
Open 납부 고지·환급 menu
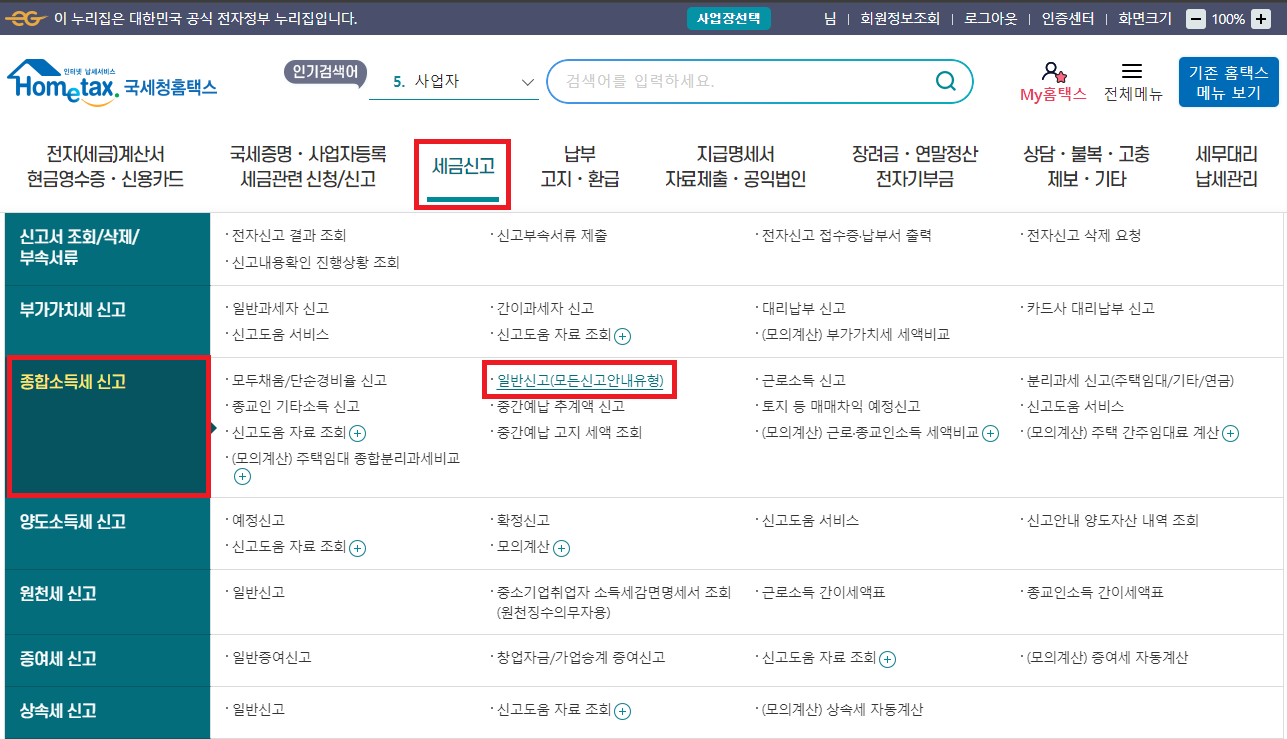point(580,167)
